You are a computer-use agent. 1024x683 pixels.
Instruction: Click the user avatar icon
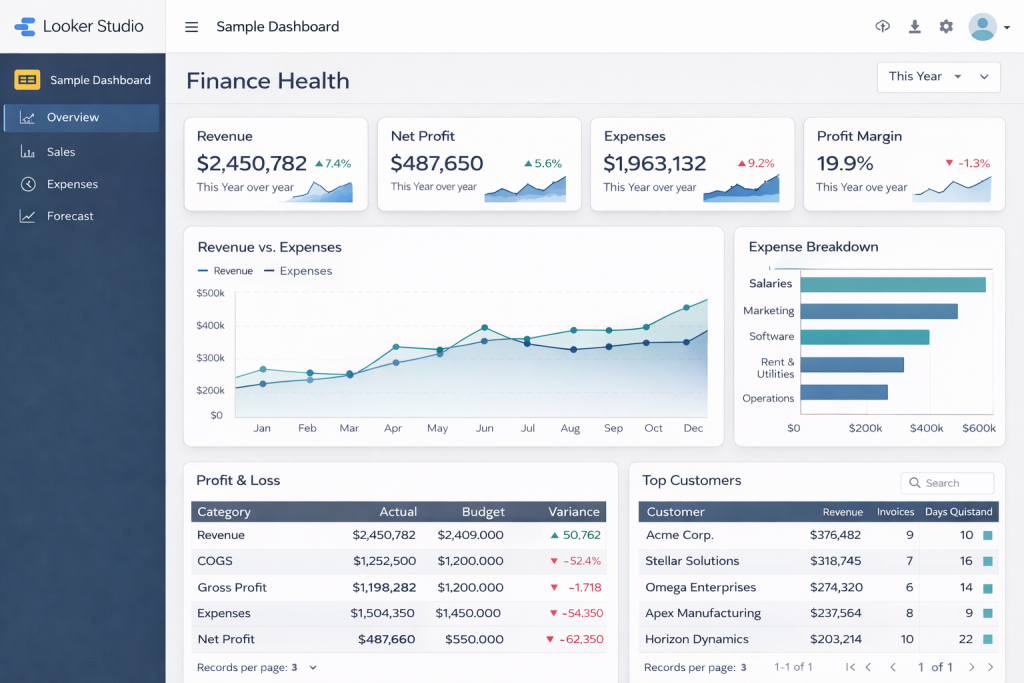(x=982, y=27)
